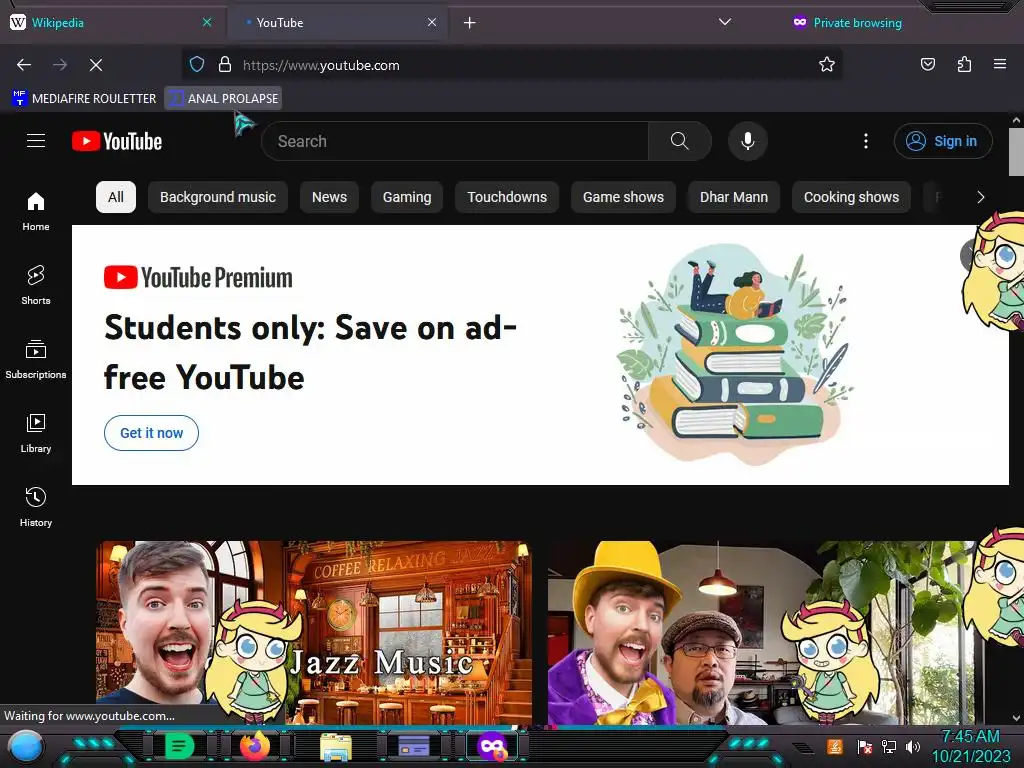Click the YouTube logo
1024x768 pixels.
click(117, 141)
